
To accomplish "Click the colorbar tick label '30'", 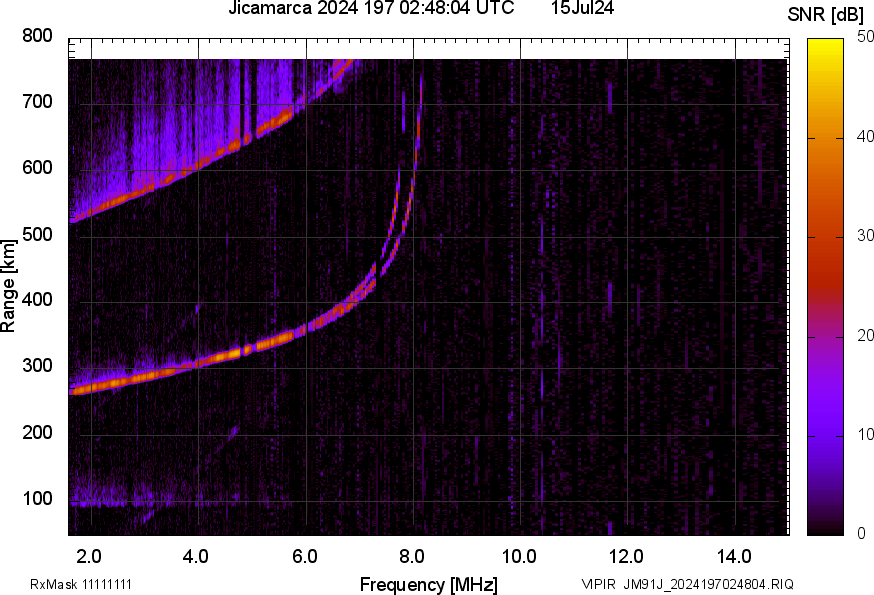I will tap(866, 236).
